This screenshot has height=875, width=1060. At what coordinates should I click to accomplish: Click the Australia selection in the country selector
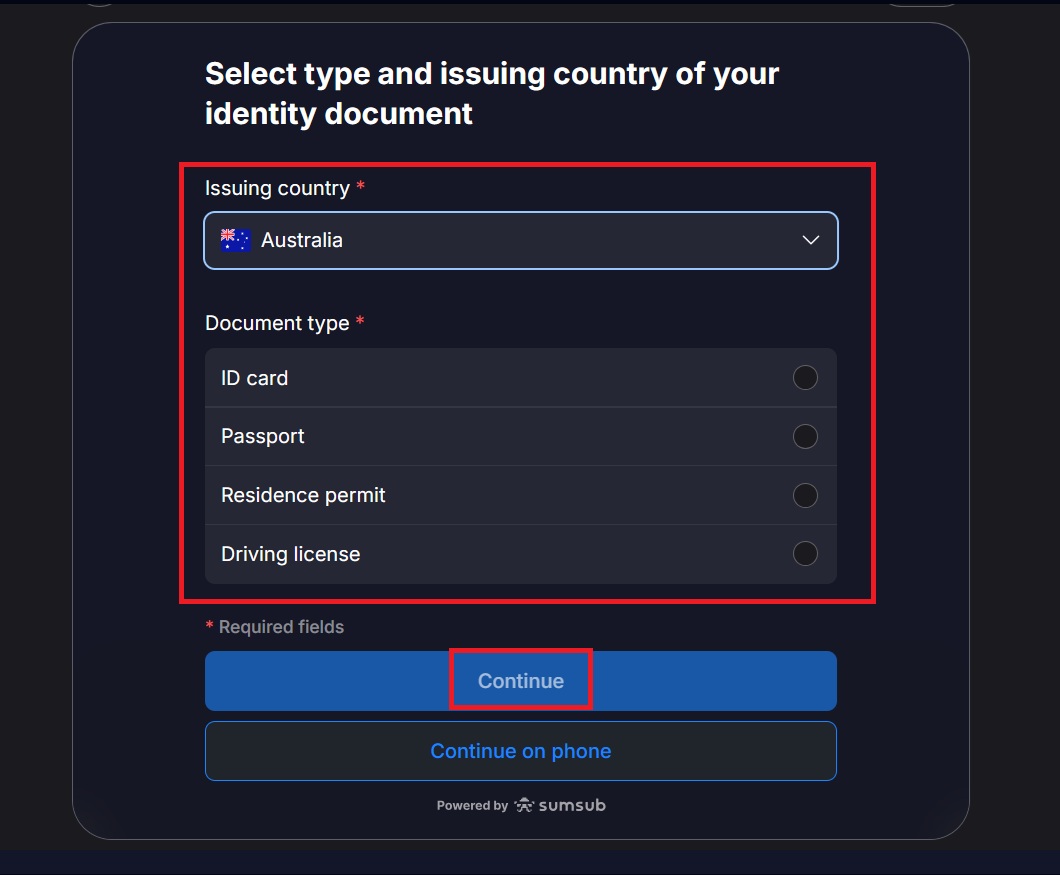(302, 240)
